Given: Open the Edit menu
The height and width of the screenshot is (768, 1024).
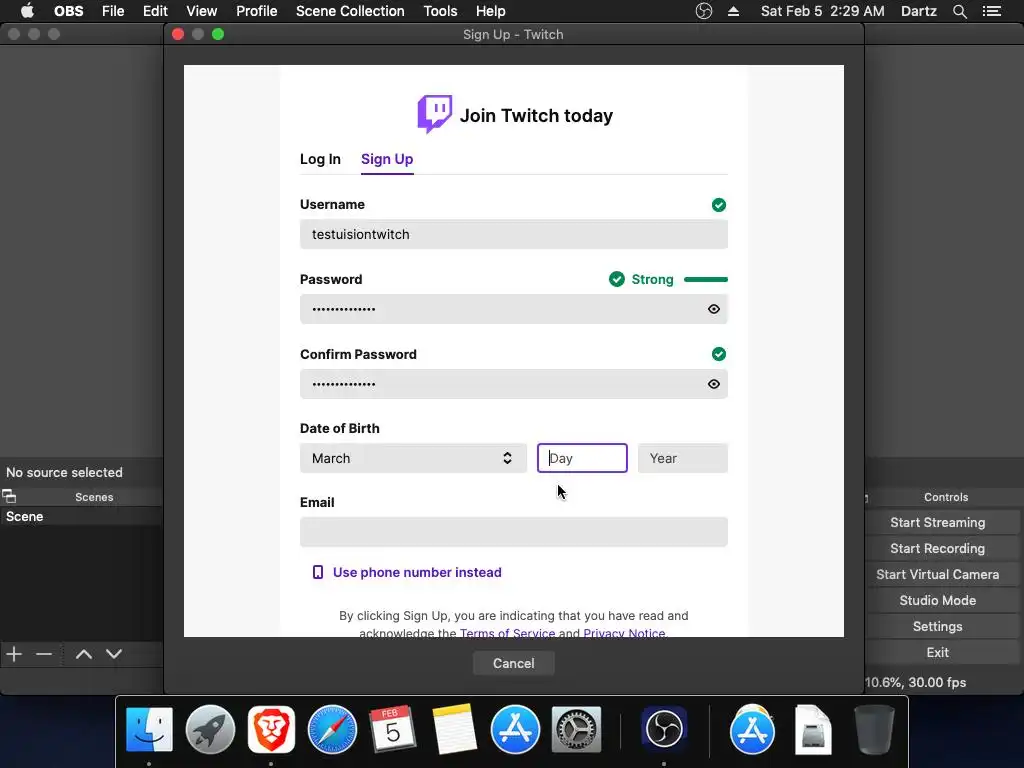Looking at the screenshot, I should [x=155, y=11].
